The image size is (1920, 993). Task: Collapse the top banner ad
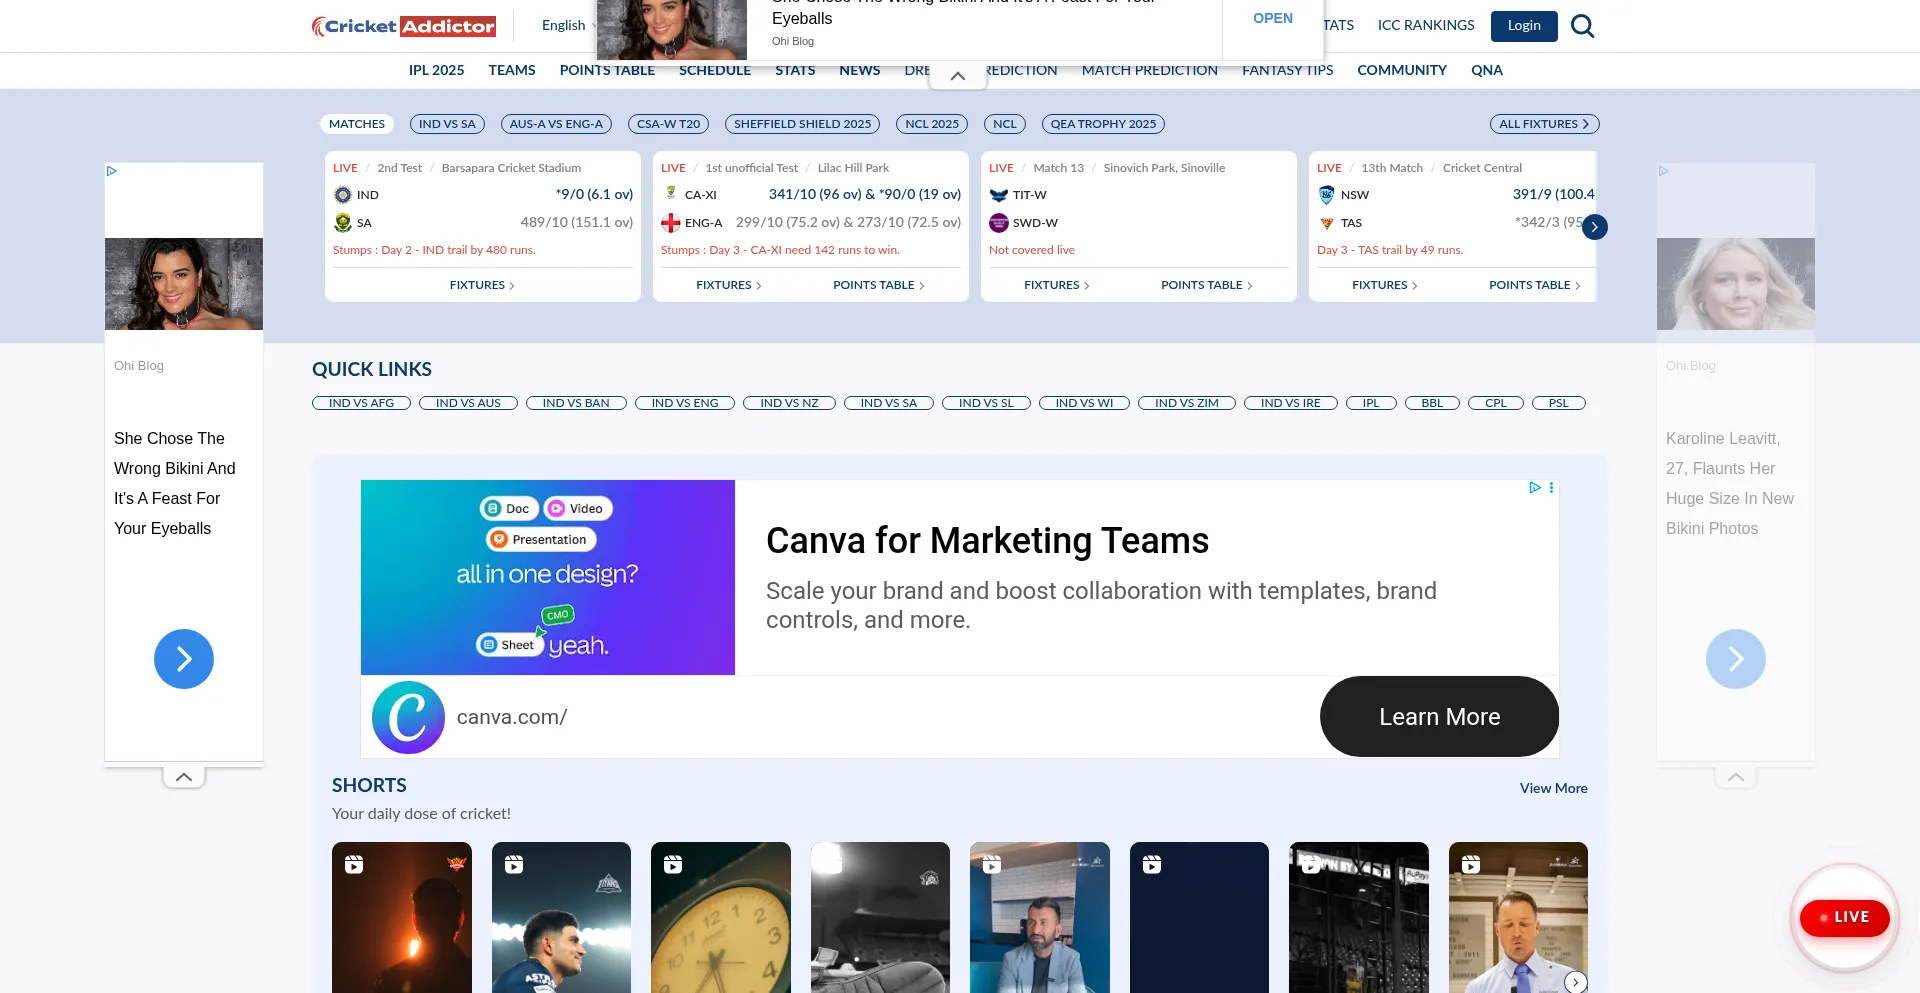point(957,76)
